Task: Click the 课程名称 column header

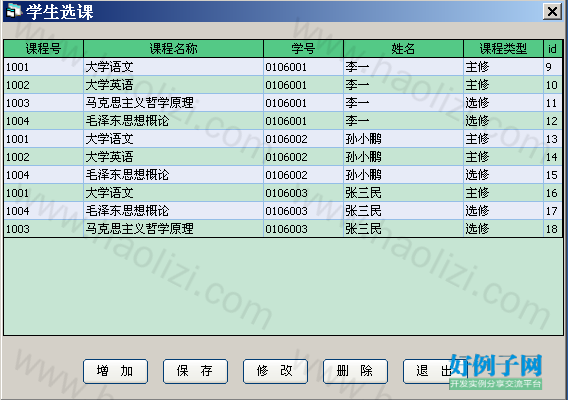Action: point(174,49)
